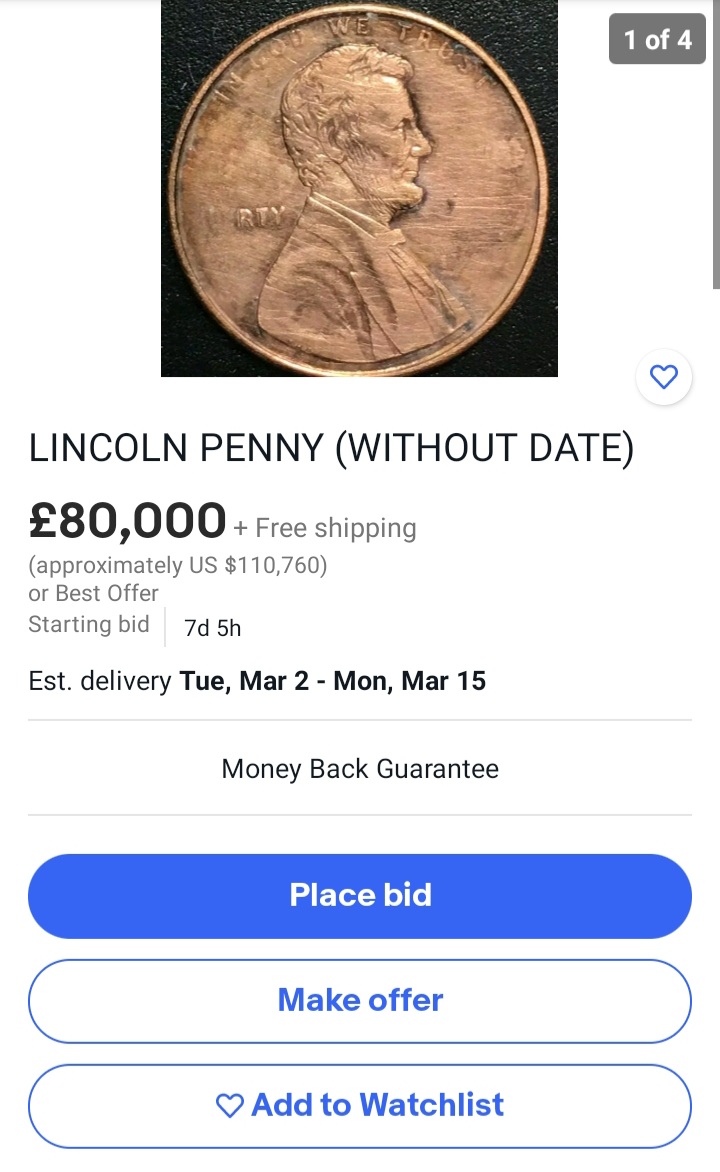Screen dimensions: 720x1172
Task: Open the Lincoln penny coin photo
Action: [x=359, y=188]
